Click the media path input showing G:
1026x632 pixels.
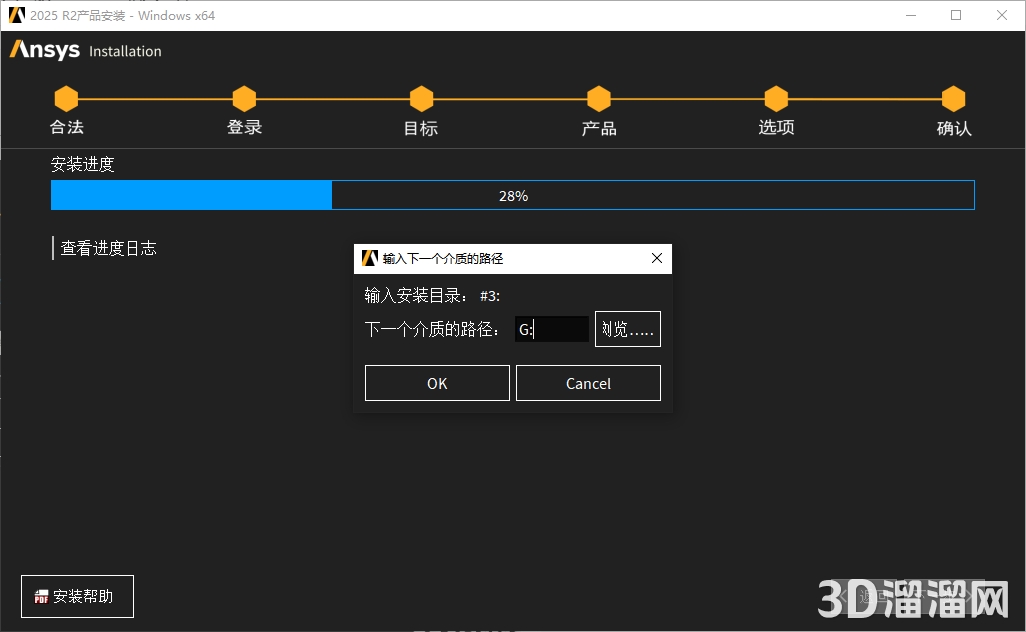[x=552, y=328]
